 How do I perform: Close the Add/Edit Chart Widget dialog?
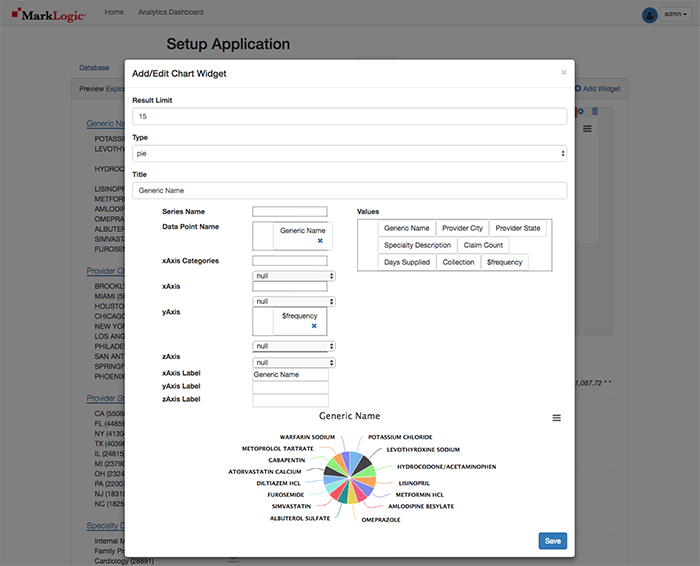563,73
